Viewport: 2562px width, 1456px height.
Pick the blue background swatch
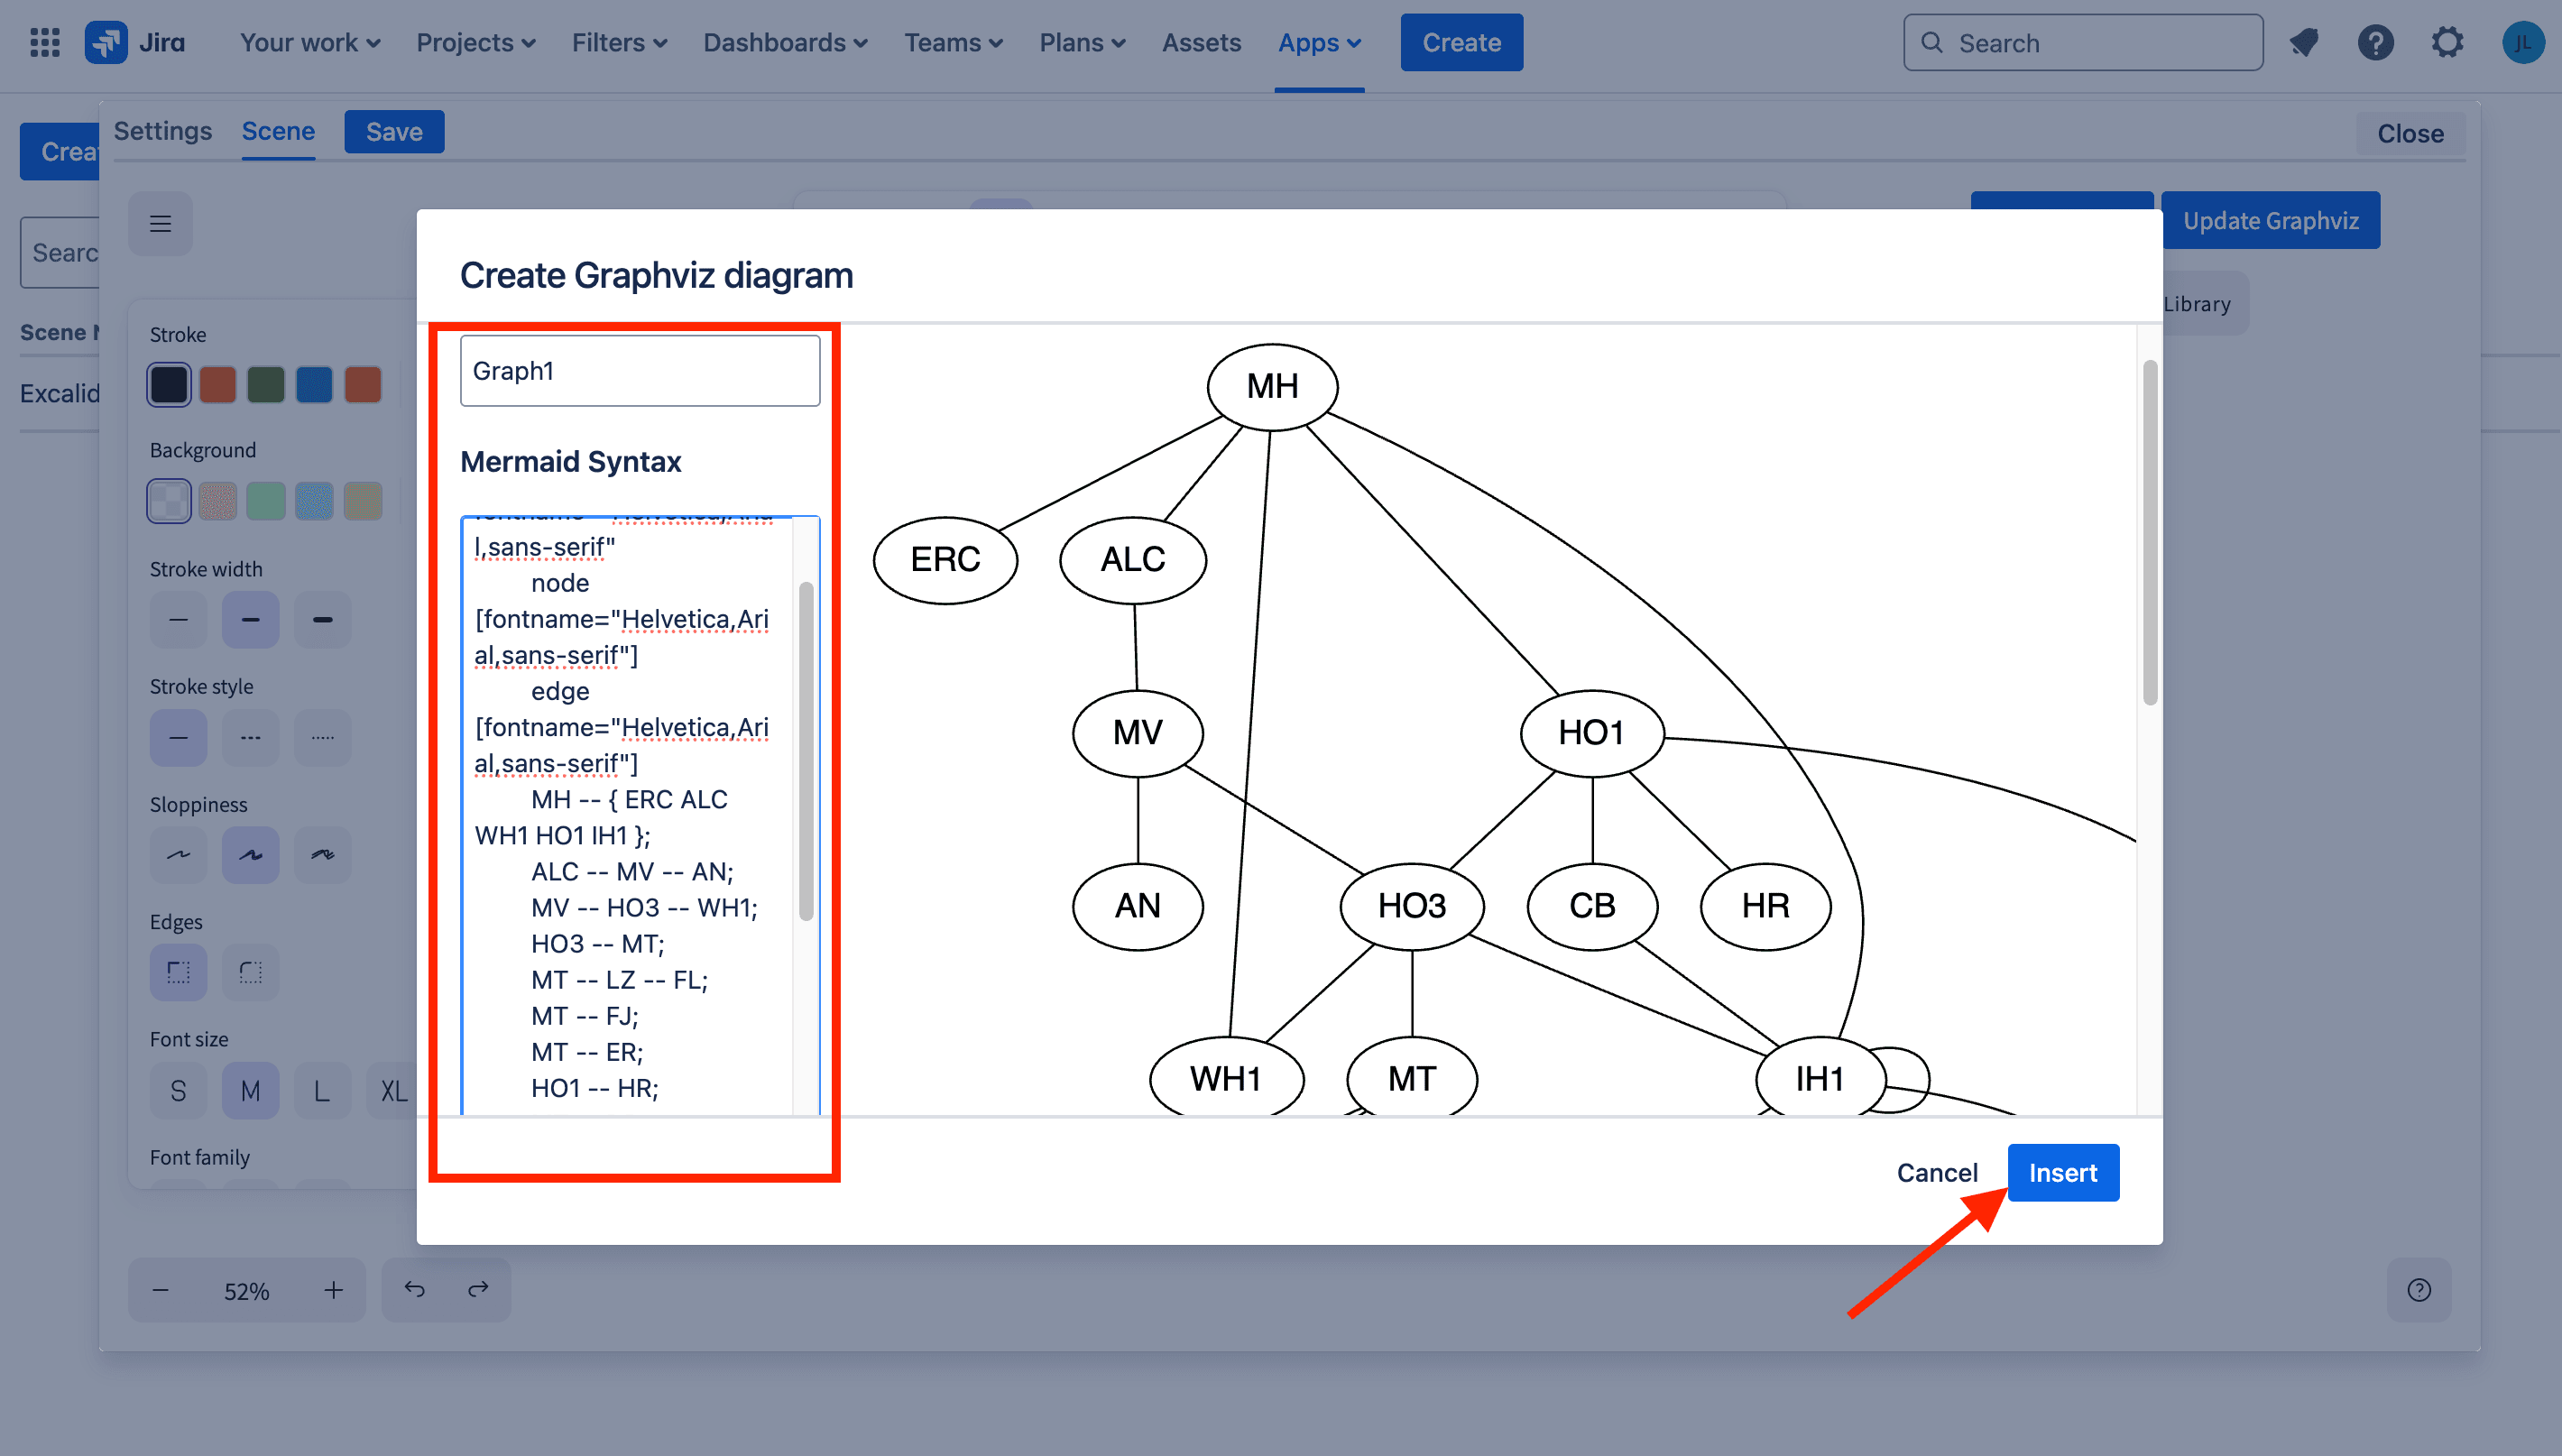314,501
